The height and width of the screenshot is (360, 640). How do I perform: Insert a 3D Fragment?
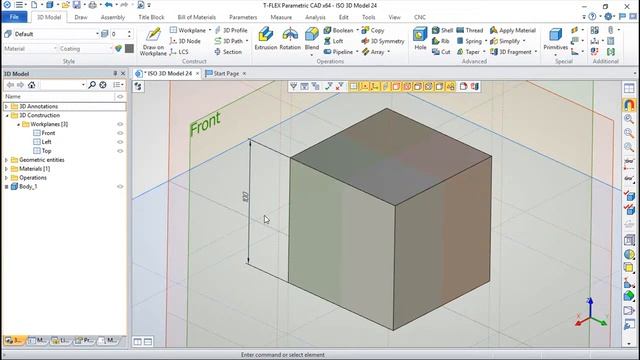pos(511,52)
